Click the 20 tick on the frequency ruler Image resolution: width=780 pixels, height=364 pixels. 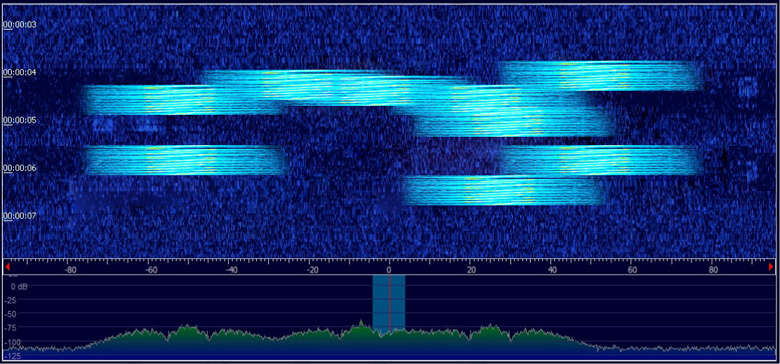tap(472, 269)
